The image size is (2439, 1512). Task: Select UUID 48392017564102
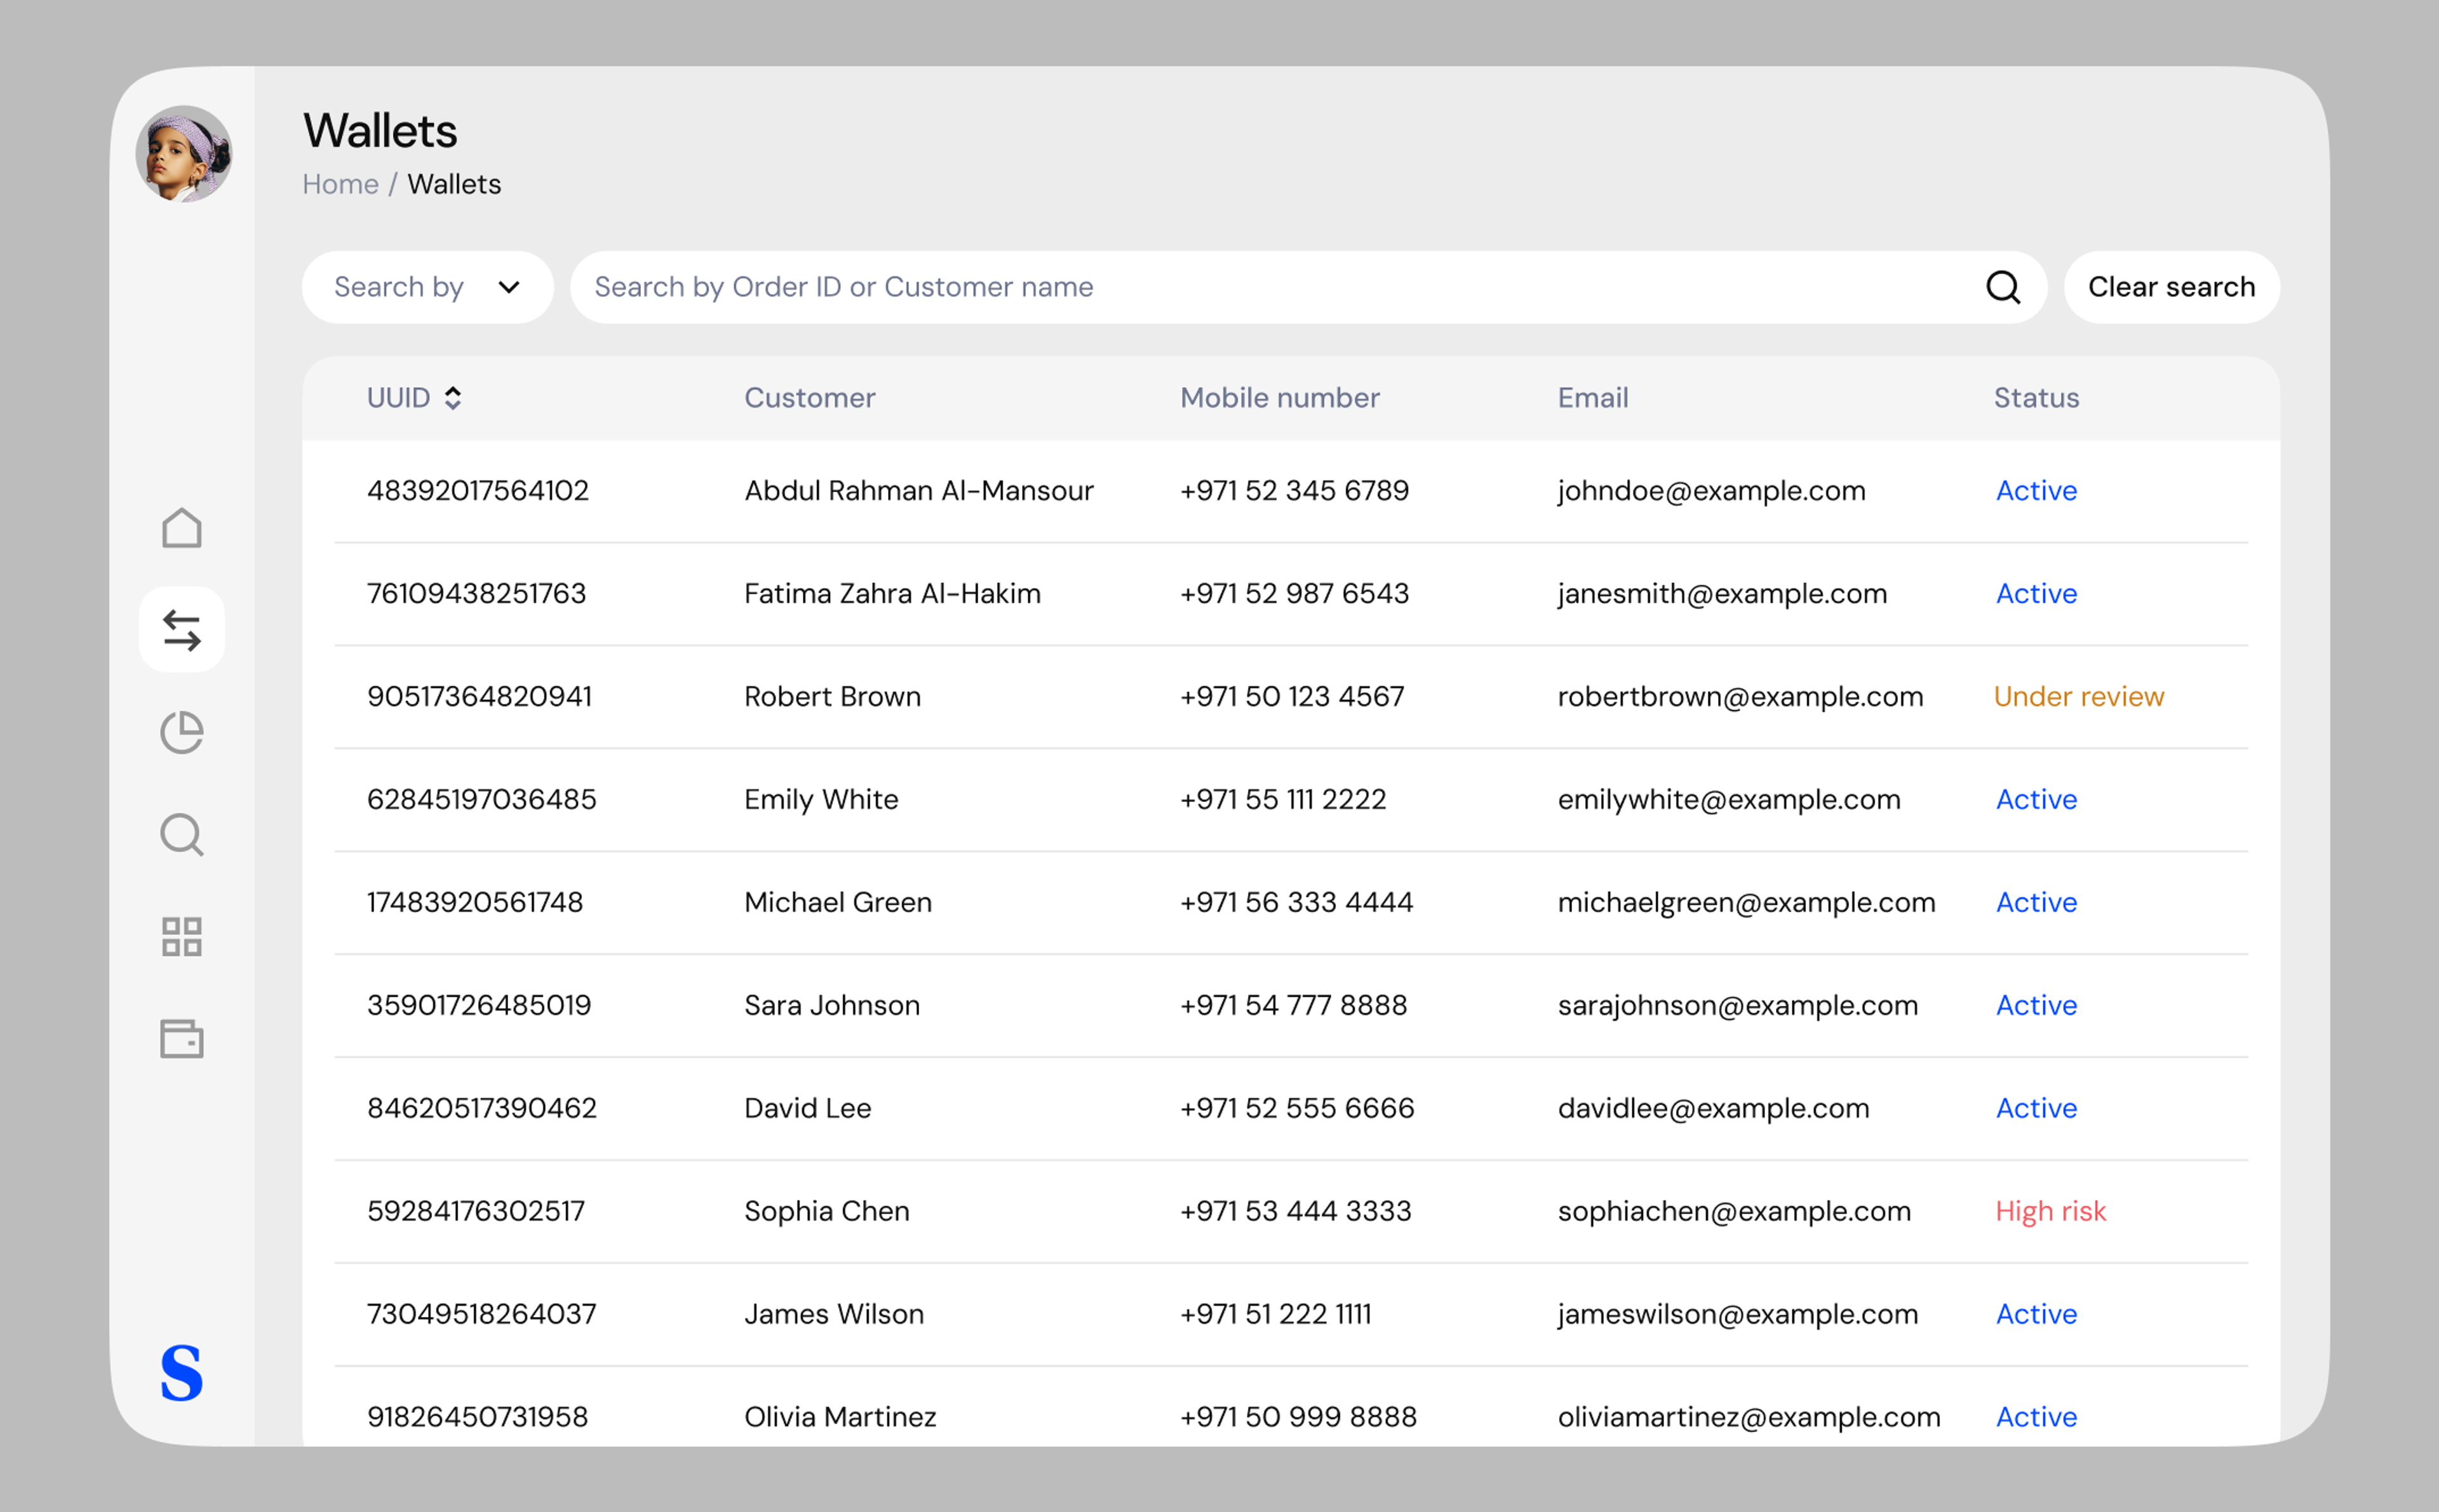pyautogui.click(x=478, y=491)
